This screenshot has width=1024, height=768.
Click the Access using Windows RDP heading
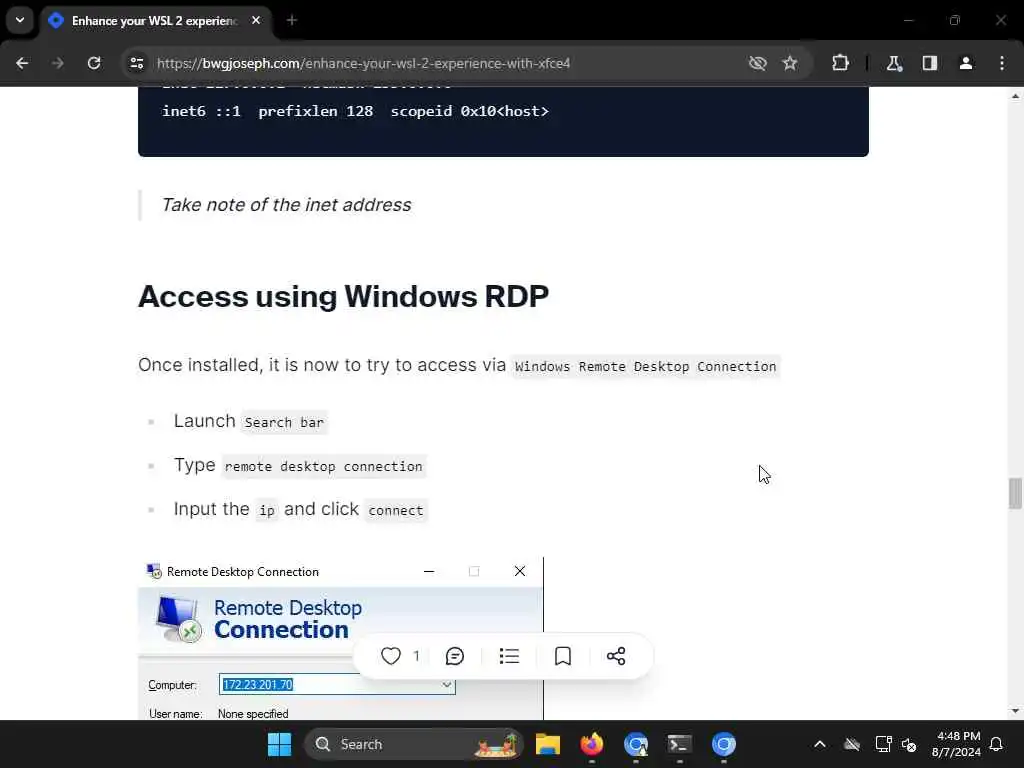[x=344, y=296]
